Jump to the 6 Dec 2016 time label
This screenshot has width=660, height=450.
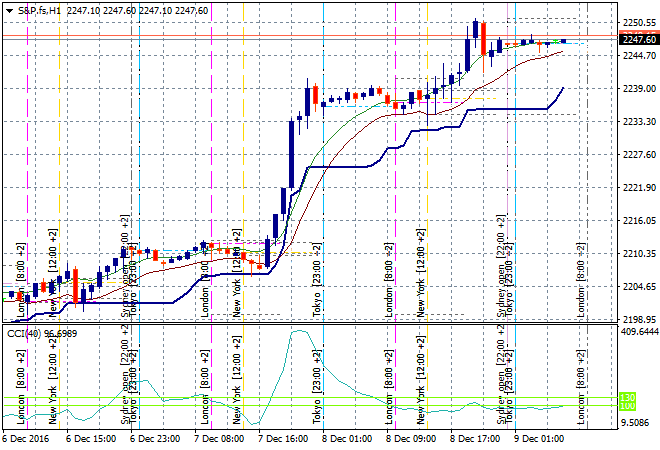27,438
